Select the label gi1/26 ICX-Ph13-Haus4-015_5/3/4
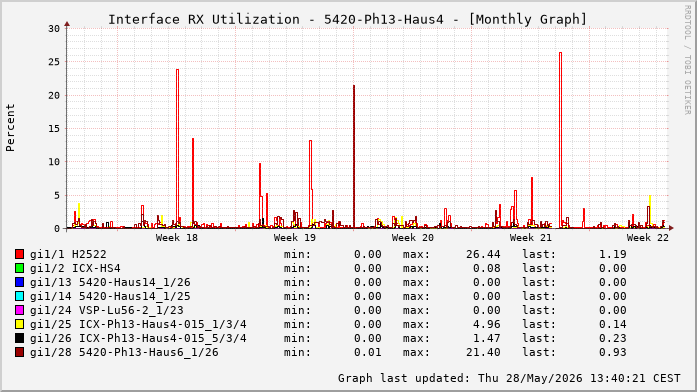The image size is (697, 392). pos(138,338)
